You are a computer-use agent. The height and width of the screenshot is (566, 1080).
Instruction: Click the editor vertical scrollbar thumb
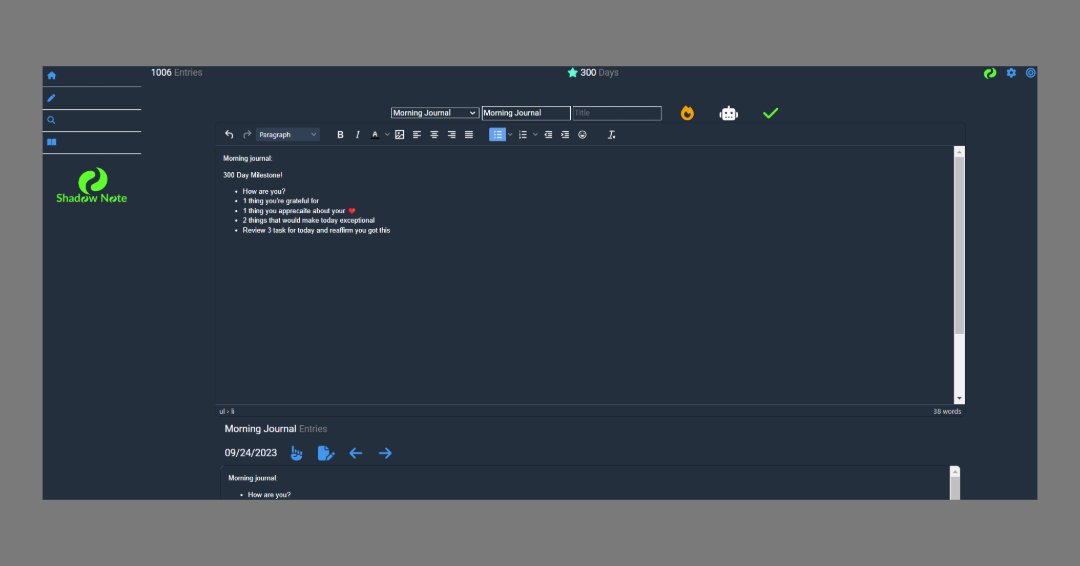pyautogui.click(x=959, y=246)
